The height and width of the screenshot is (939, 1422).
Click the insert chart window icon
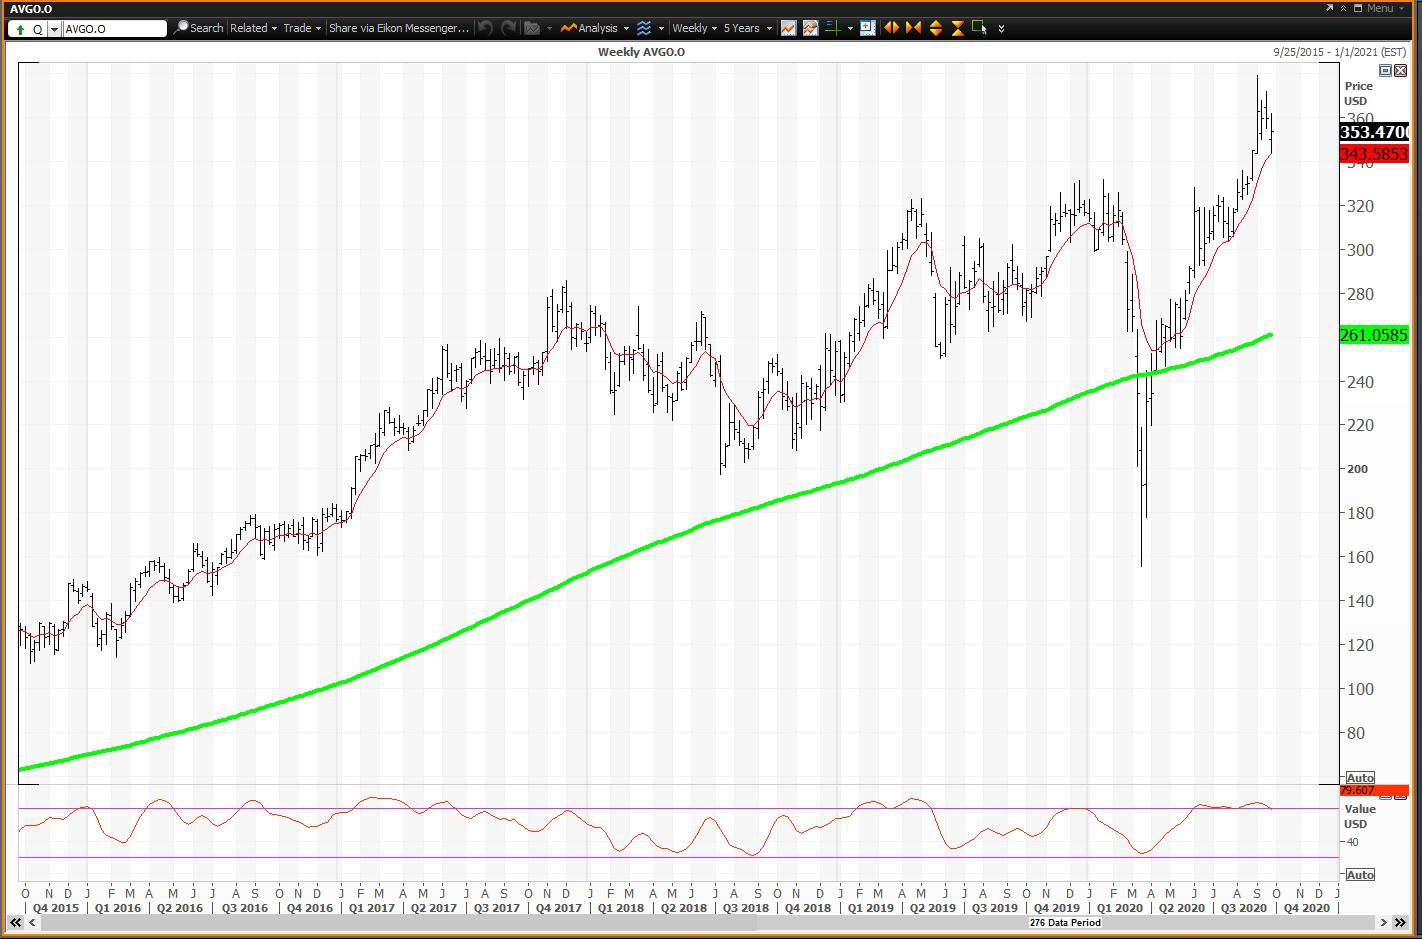(868, 28)
